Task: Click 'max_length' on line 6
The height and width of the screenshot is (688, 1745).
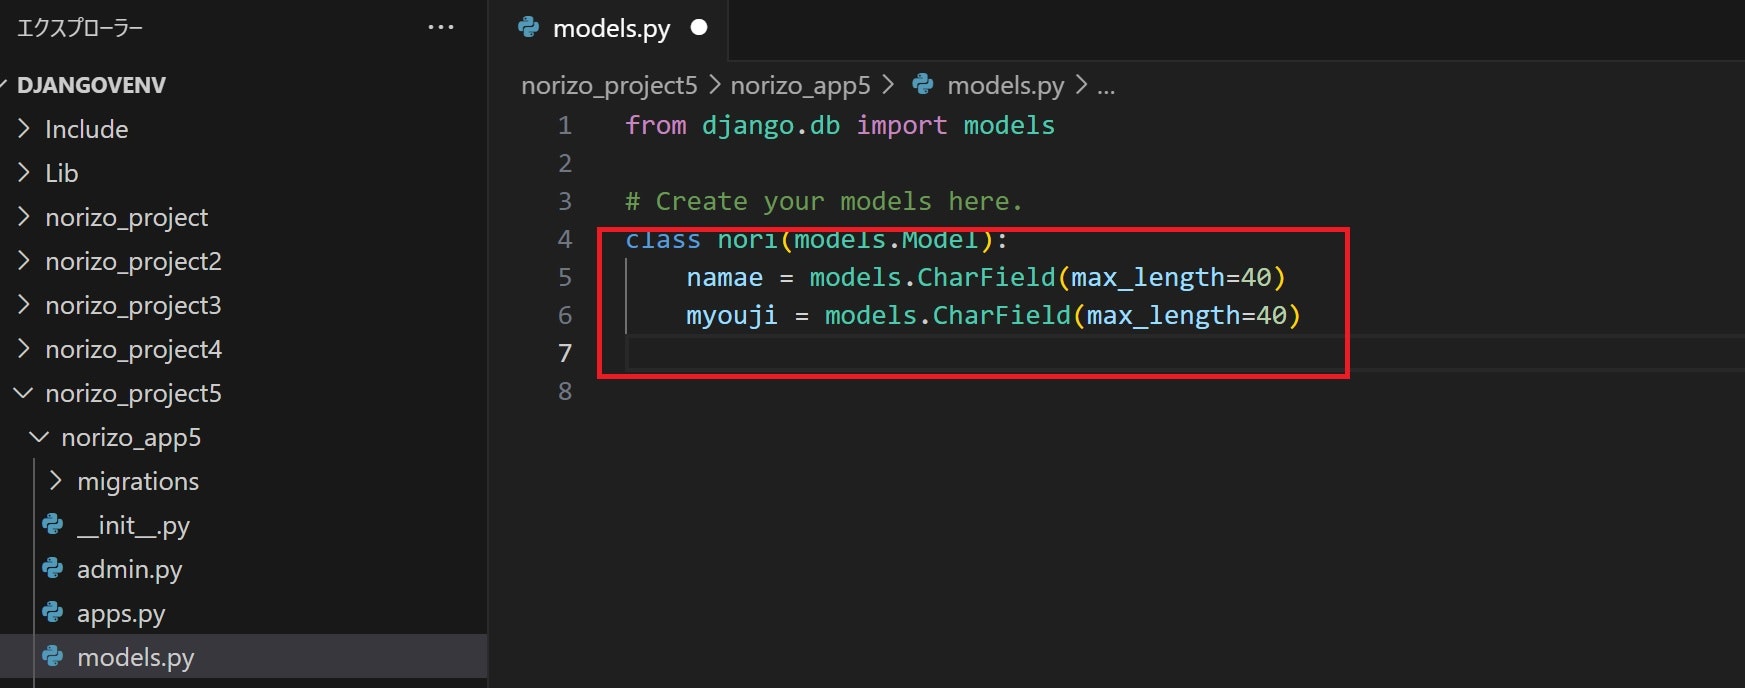Action: [x=1163, y=316]
